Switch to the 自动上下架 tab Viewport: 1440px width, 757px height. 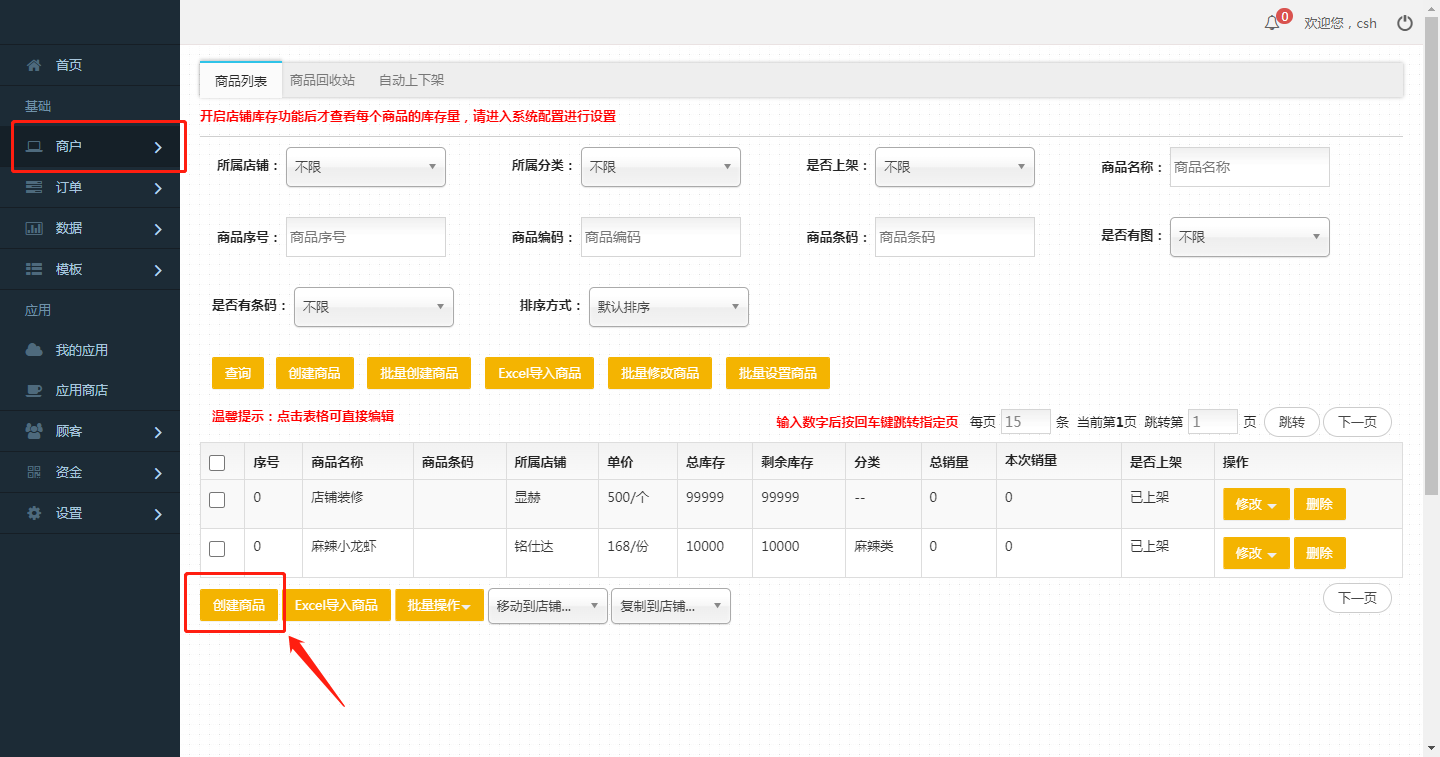[411, 80]
